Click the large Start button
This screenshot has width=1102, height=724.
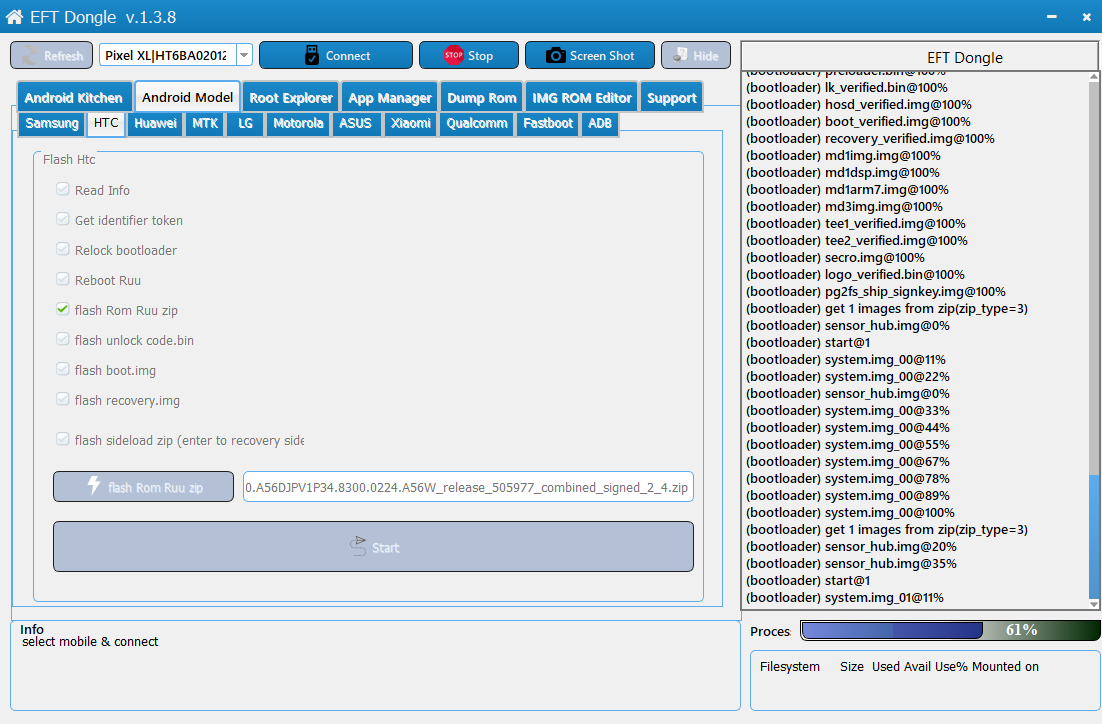373,546
